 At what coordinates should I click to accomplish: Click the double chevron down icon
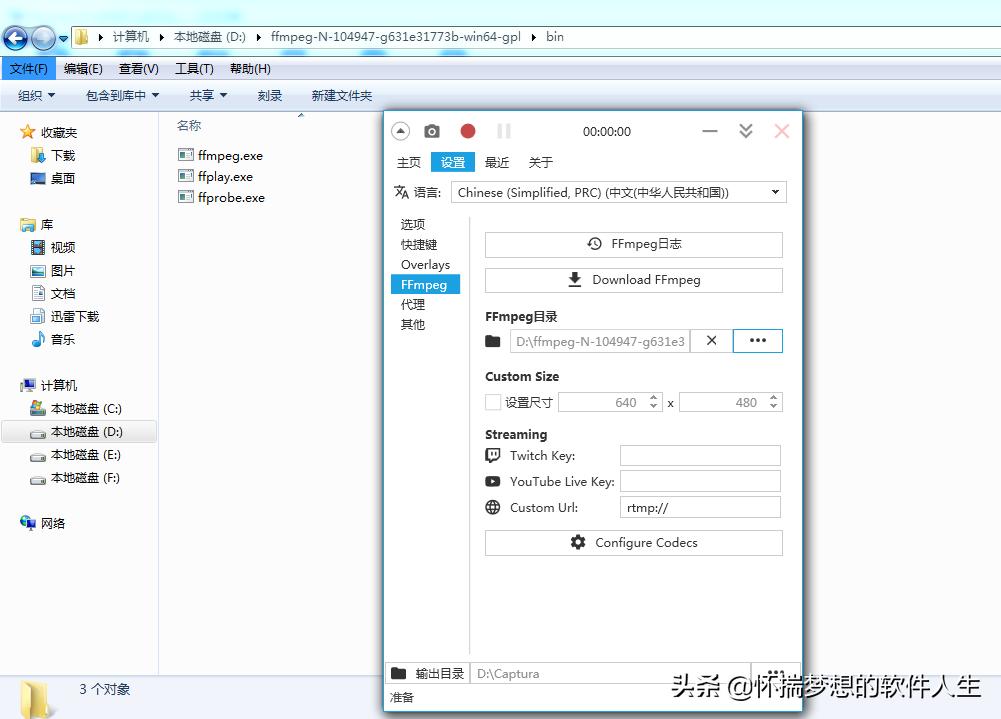coord(746,131)
